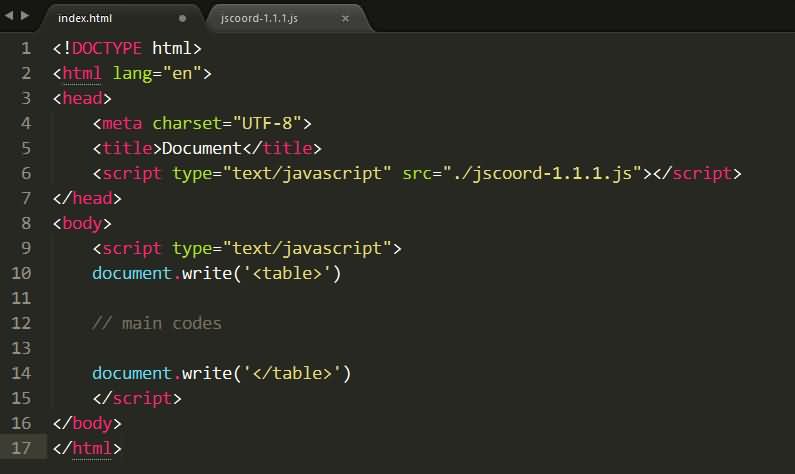Click line number 14 in the gutter

coord(21,373)
